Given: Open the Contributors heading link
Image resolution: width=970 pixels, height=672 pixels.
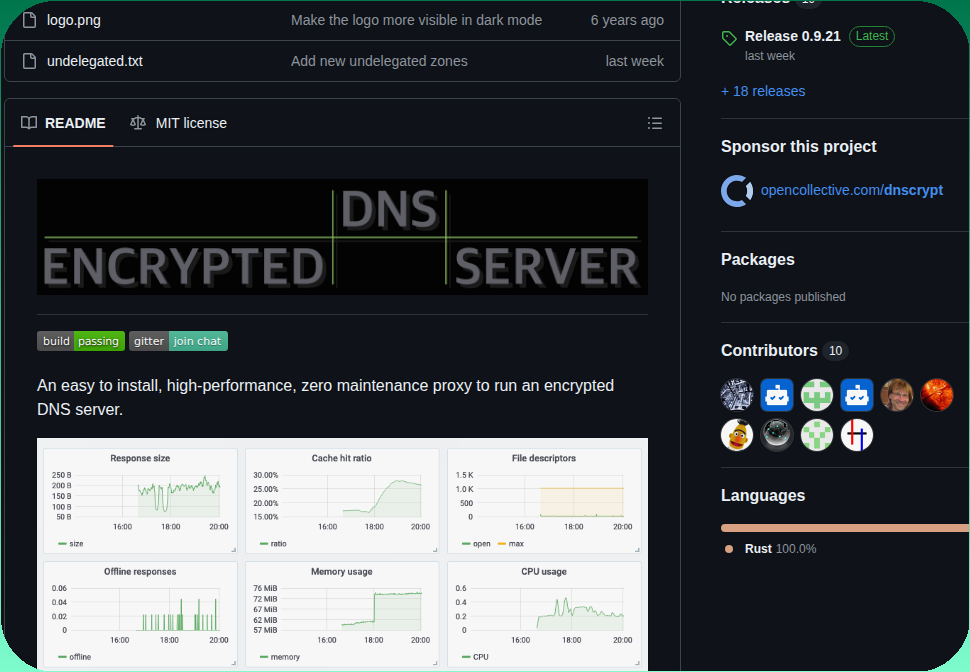Looking at the screenshot, I should pos(769,350).
